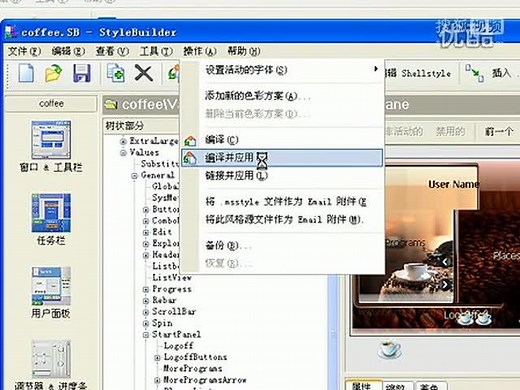Click the 树状部分 column header
This screenshot has height=390, width=520.
pos(141,126)
